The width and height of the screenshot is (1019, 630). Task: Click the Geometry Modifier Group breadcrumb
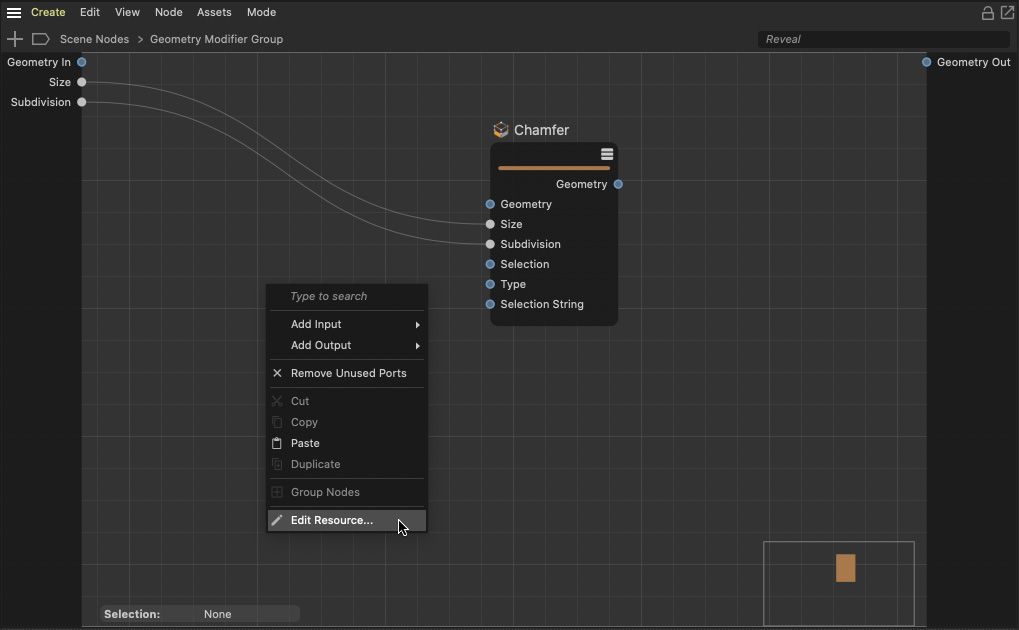coord(216,39)
